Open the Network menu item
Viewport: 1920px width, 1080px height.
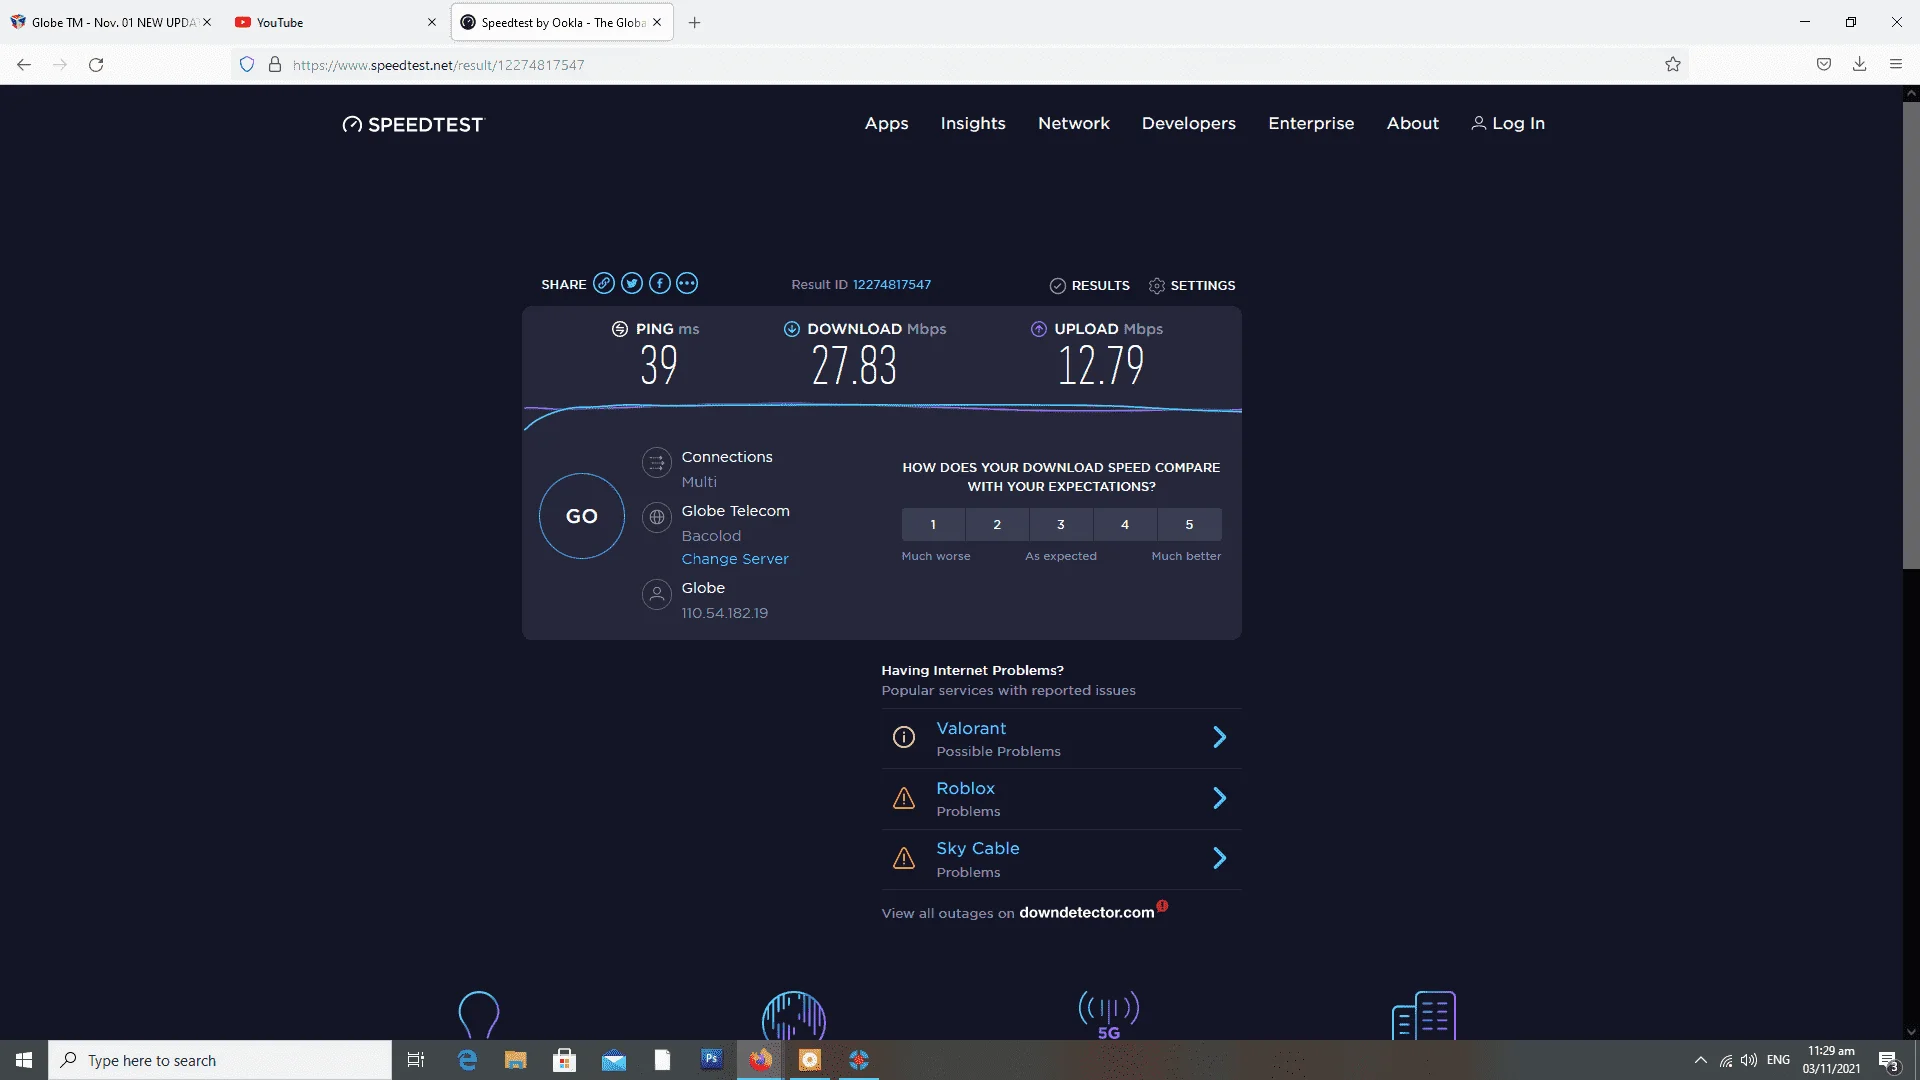pyautogui.click(x=1074, y=123)
